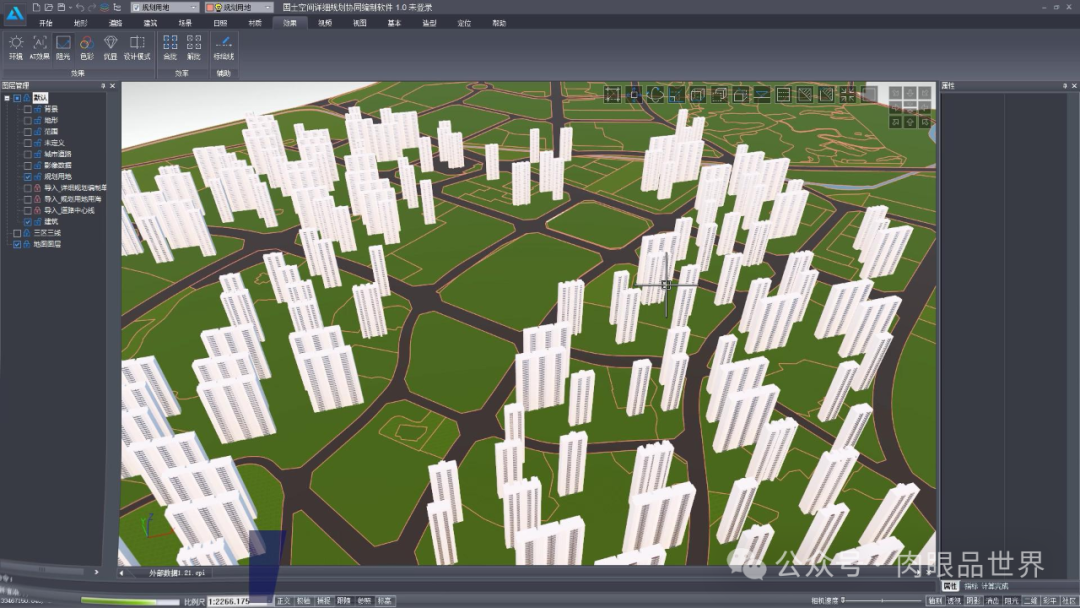Screen dimensions: 1080x608
Task: Pin the 图层管理 panel with pushpin icon
Action: click(103, 86)
